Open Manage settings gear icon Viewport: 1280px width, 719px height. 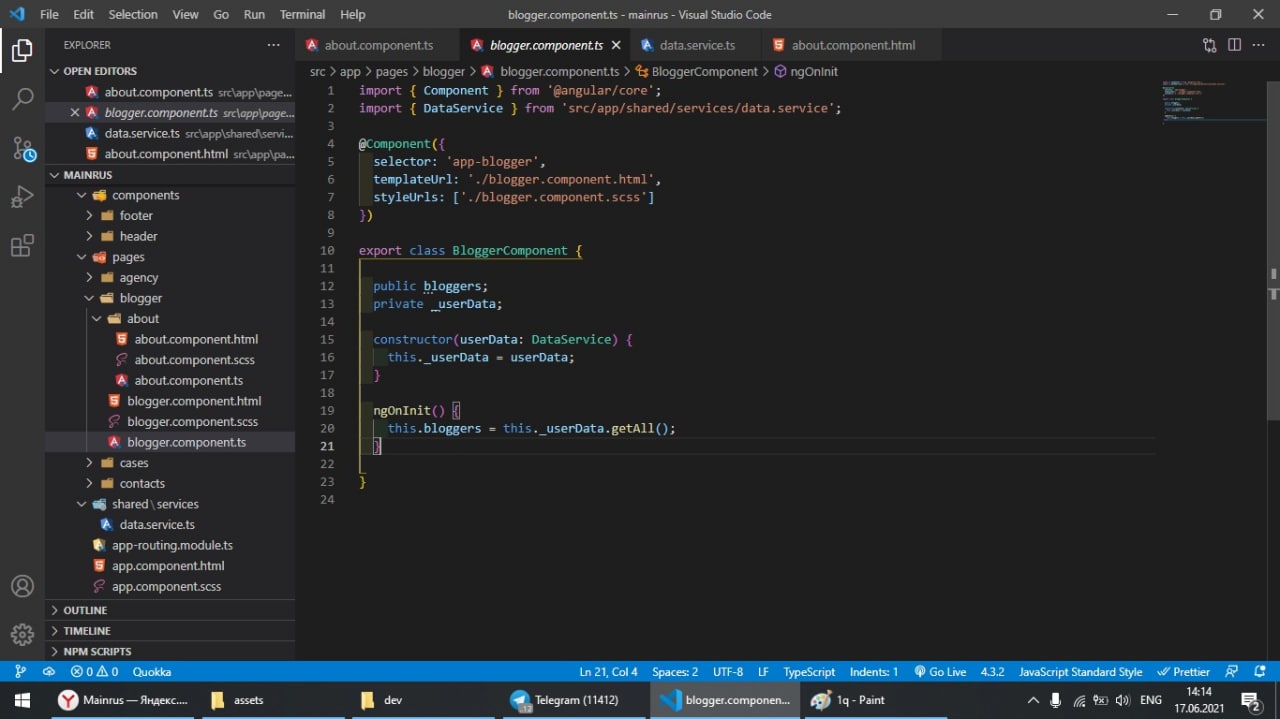click(x=22, y=634)
